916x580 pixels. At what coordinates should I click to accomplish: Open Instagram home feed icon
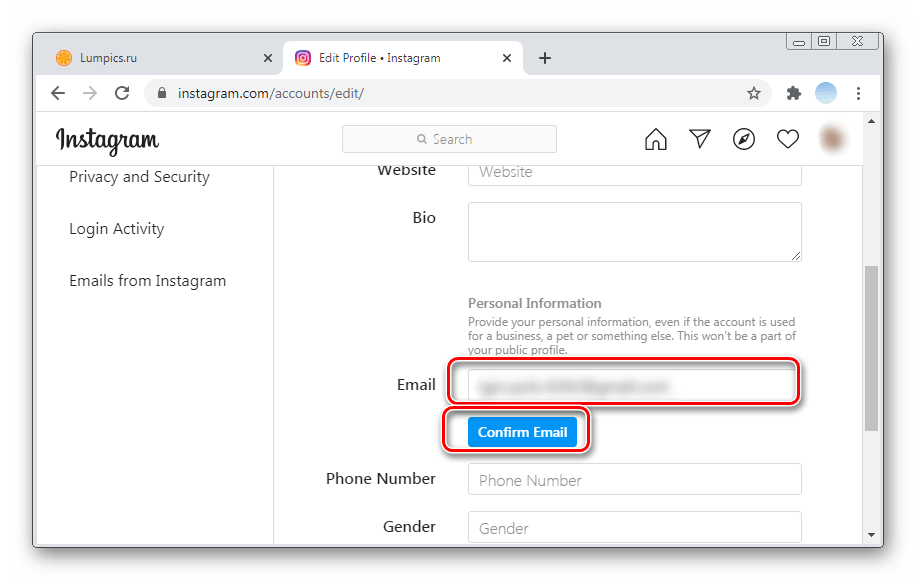tap(656, 139)
